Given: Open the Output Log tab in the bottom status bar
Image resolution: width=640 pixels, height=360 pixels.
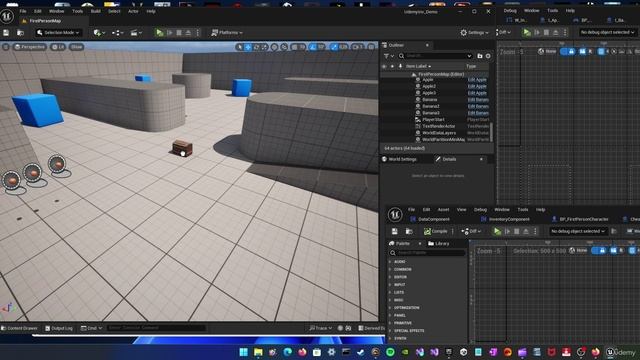Looking at the screenshot, I should click(59, 328).
